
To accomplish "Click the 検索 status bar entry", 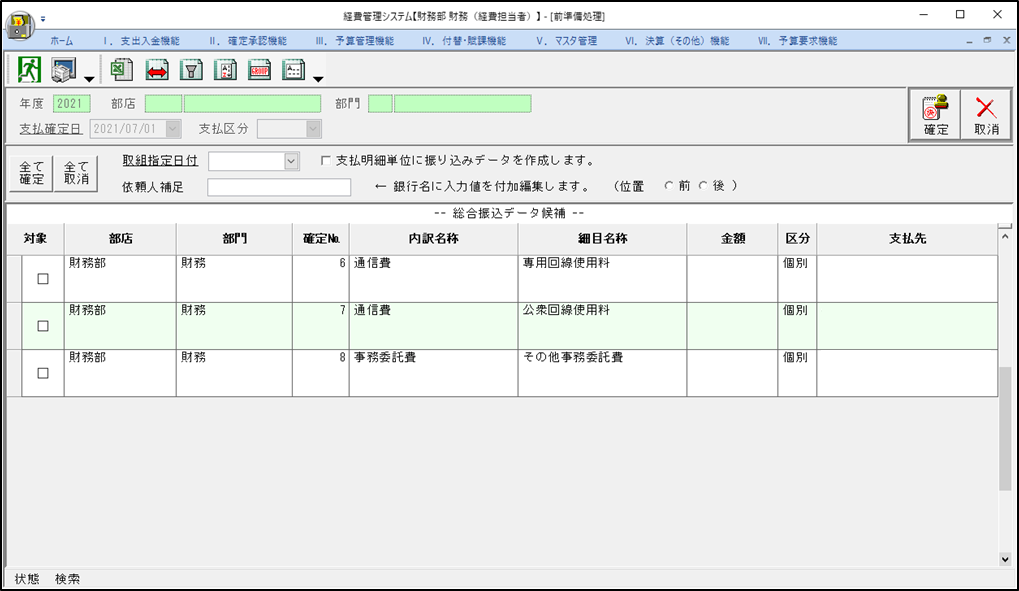I will tap(68, 579).
